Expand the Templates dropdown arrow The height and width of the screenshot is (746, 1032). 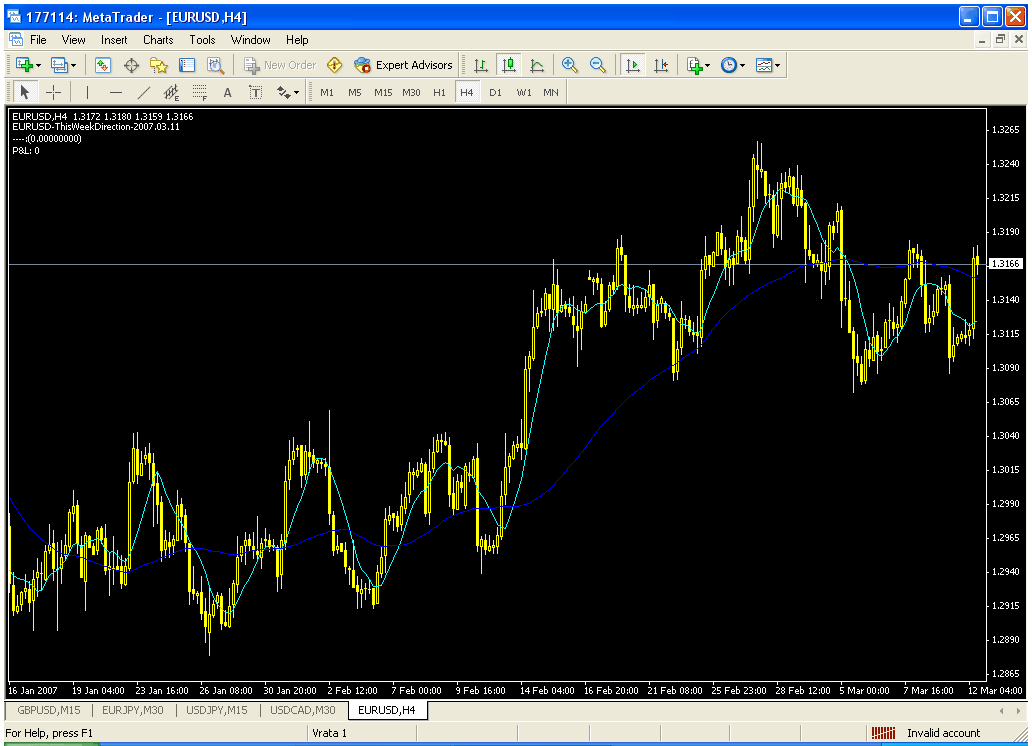[777, 65]
